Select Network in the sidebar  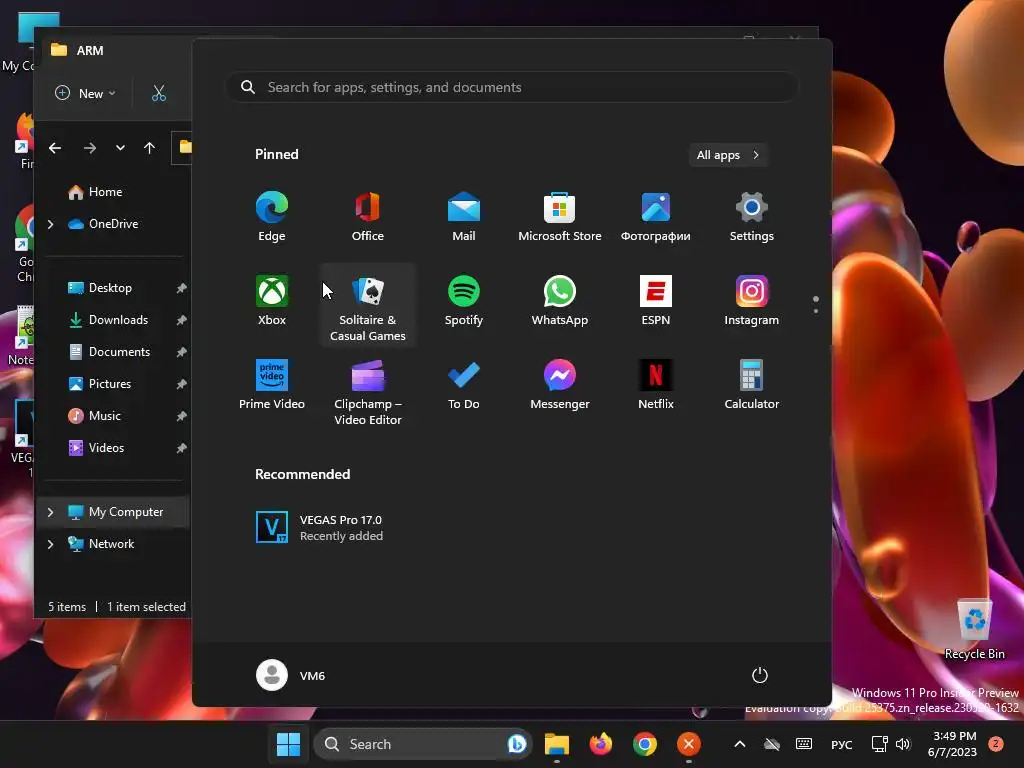click(101, 544)
